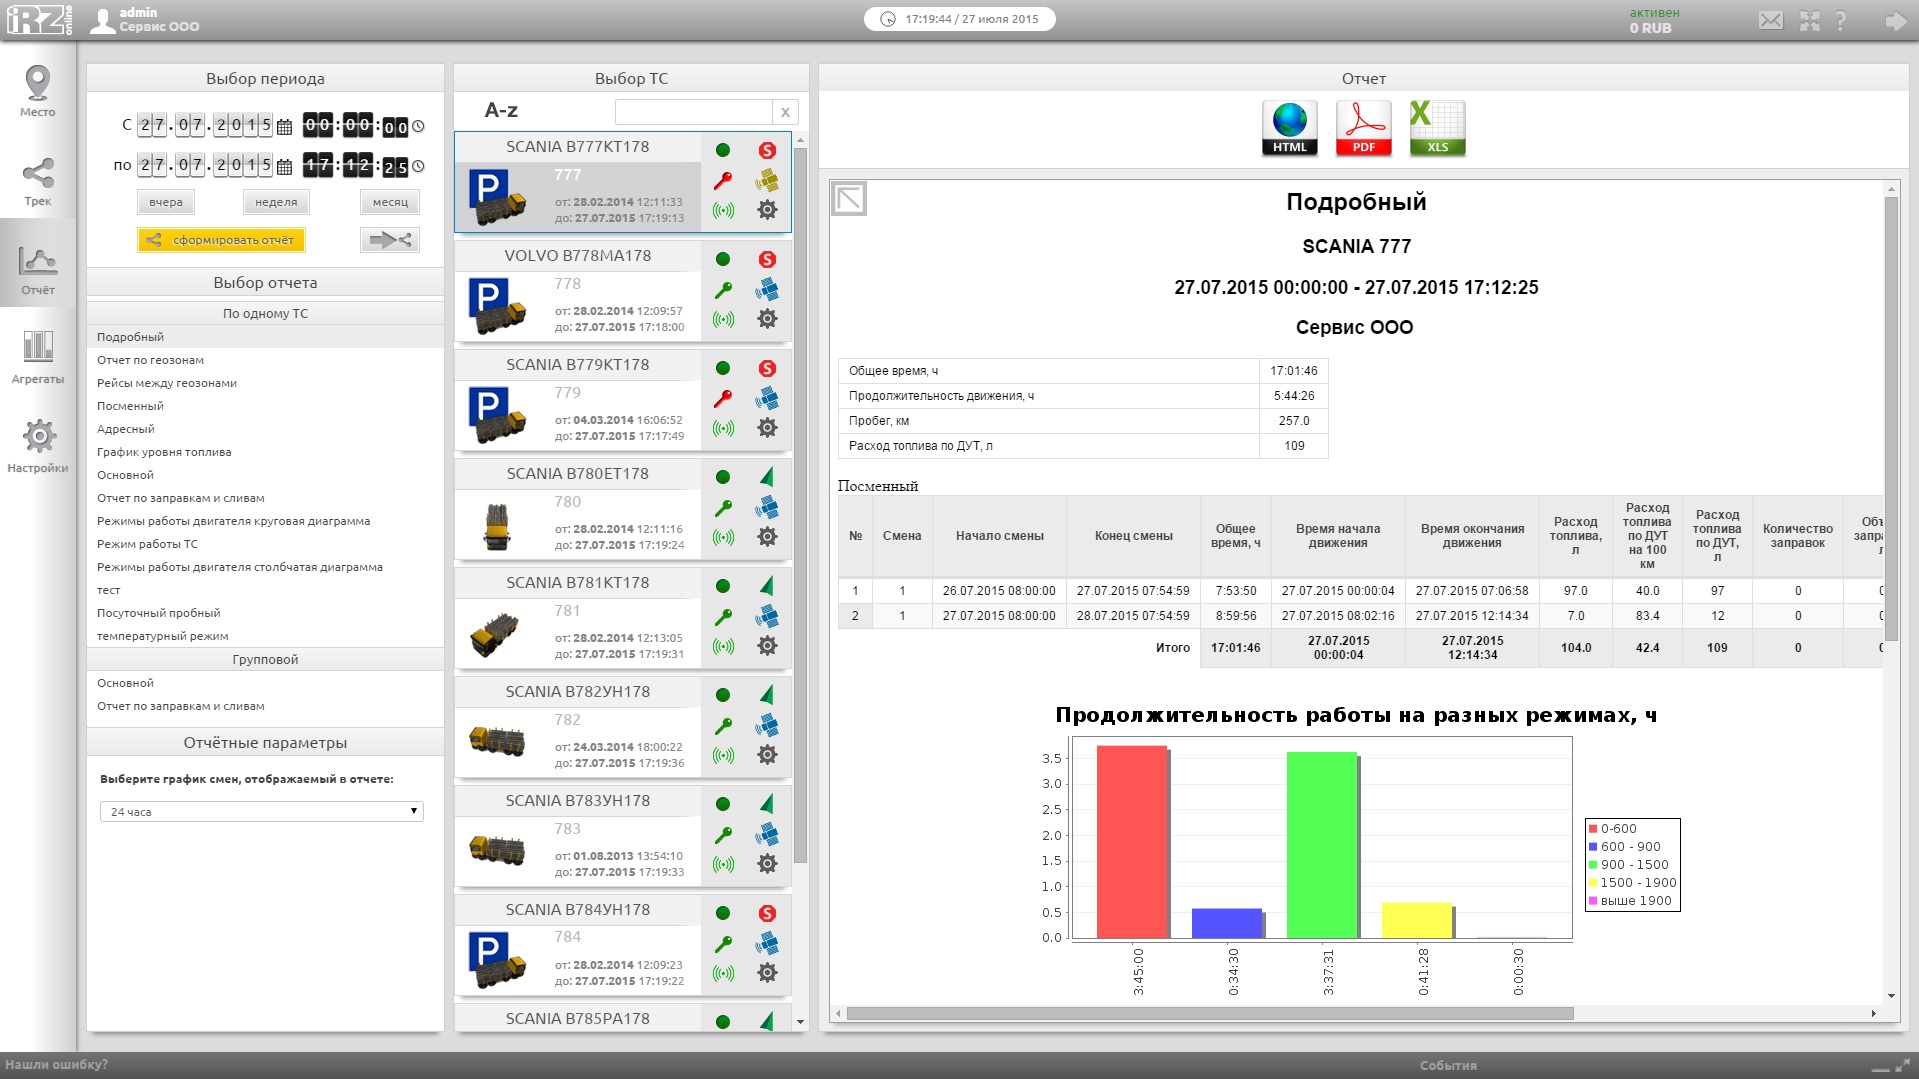This screenshot has height=1079, width=1919.
Task: Open the 24 часа shift schedule dropdown
Action: pos(262,811)
